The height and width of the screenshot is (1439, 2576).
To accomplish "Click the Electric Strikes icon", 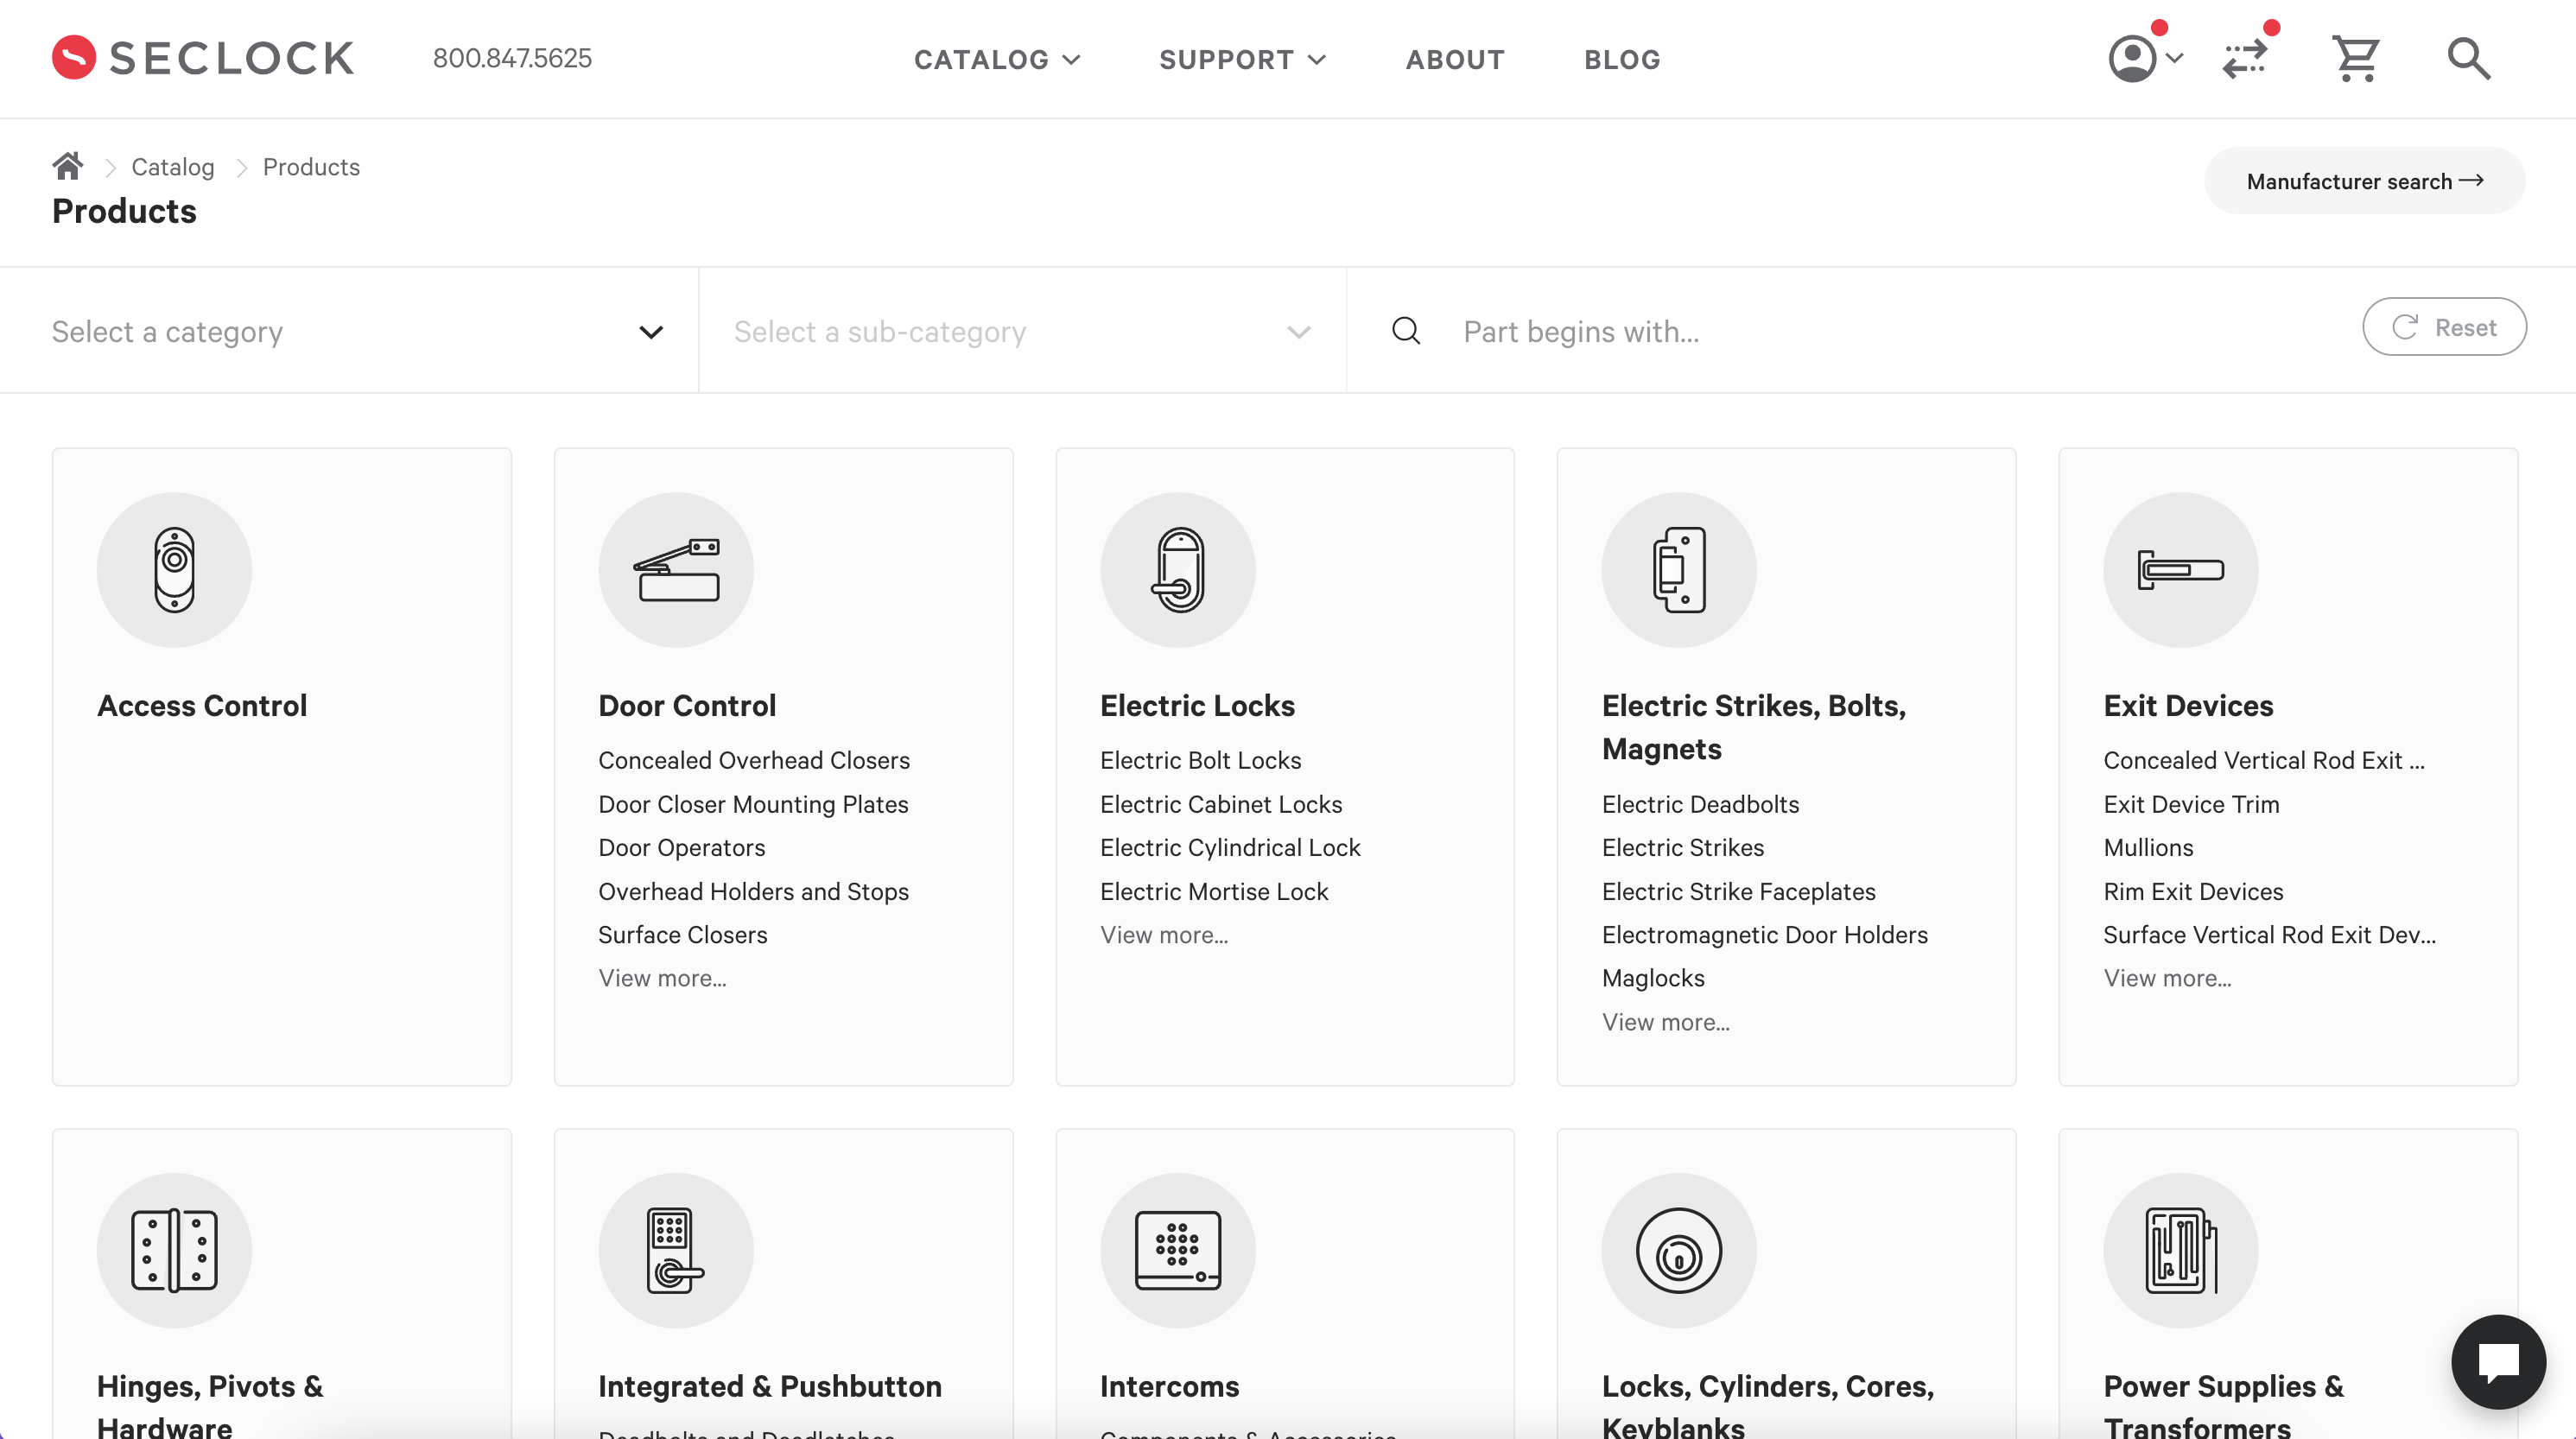I will [x=1679, y=569].
